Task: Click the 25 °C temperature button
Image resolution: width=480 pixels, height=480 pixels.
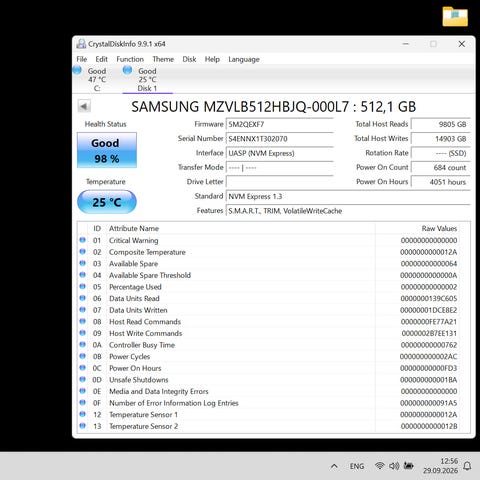Action: (x=107, y=202)
